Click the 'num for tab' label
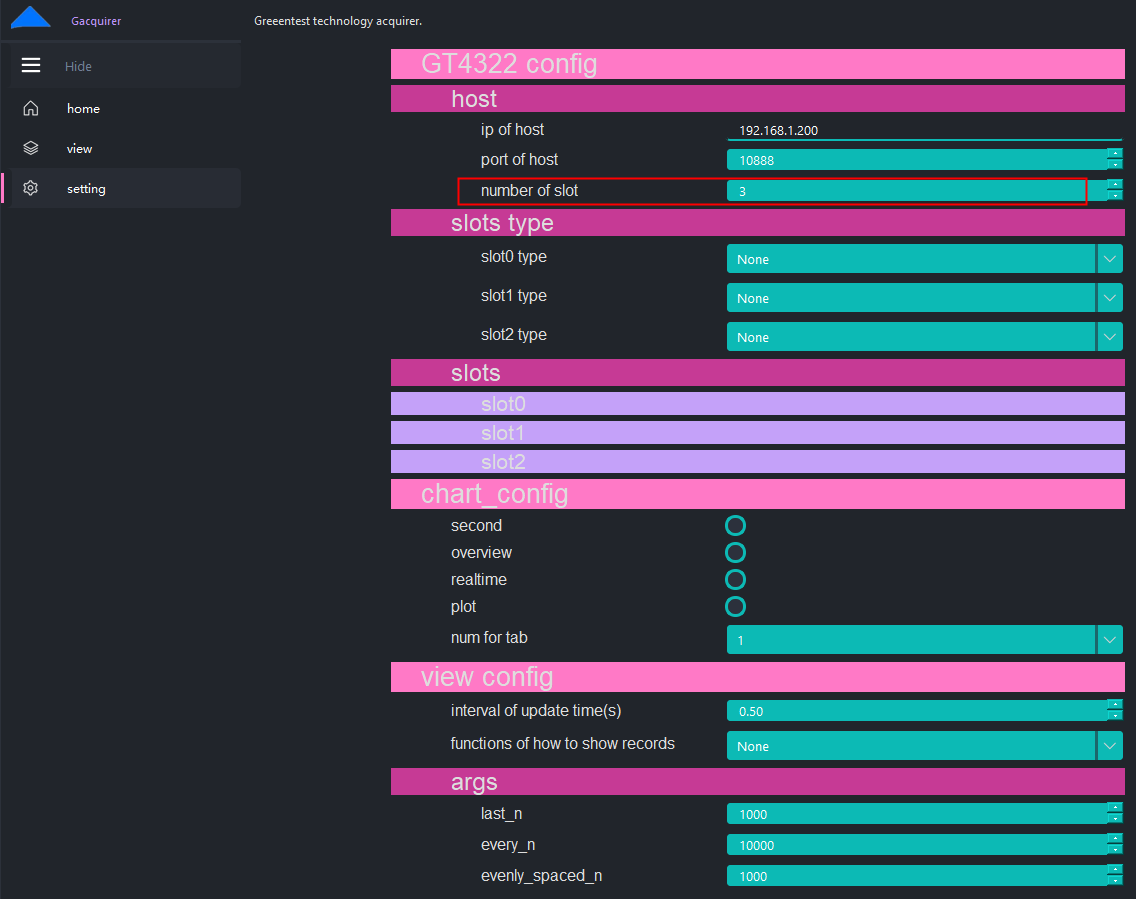Viewport: 1136px width, 899px height. point(489,637)
